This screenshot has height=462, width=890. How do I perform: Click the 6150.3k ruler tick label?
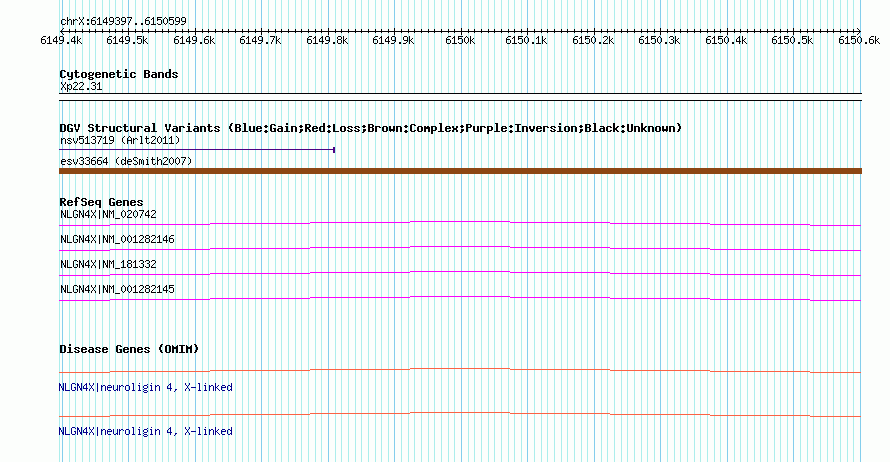coord(659,40)
